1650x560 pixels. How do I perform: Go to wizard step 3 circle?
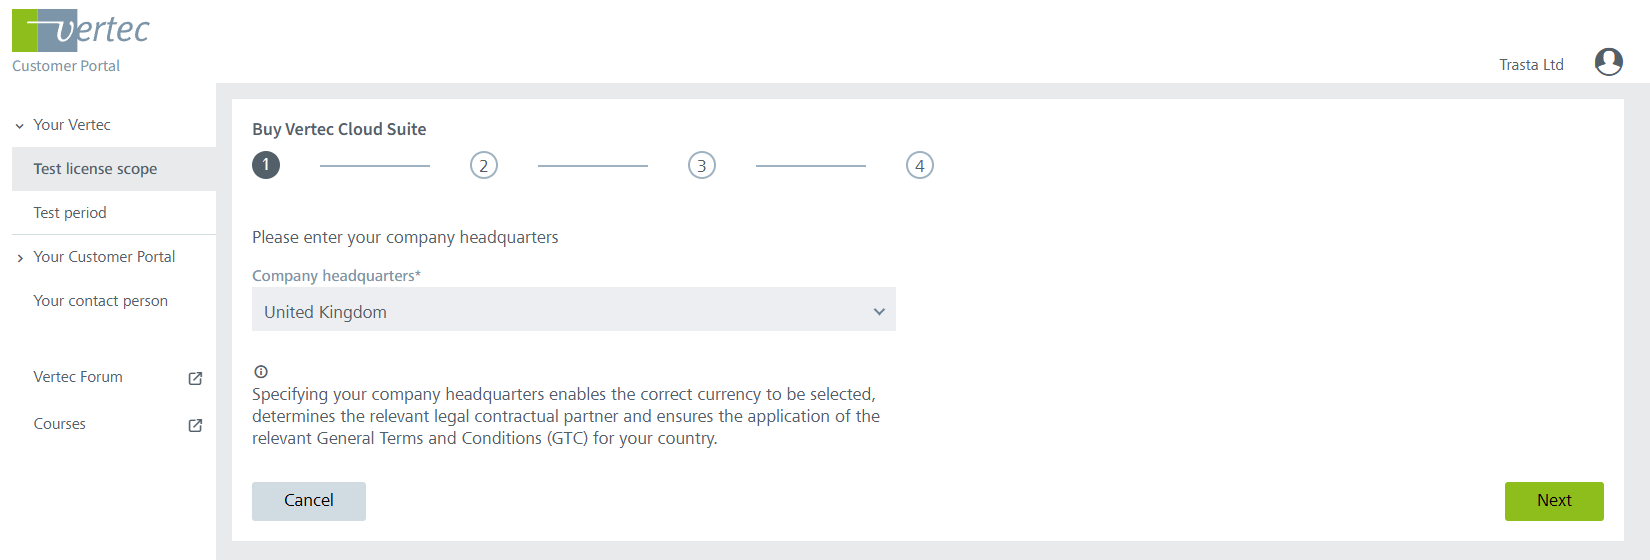coord(702,166)
